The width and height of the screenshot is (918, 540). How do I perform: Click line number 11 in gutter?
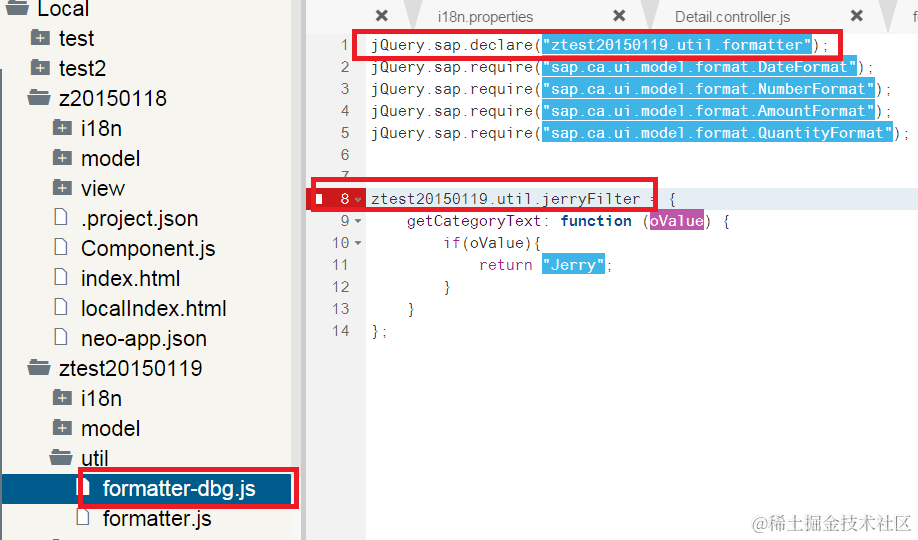341,265
